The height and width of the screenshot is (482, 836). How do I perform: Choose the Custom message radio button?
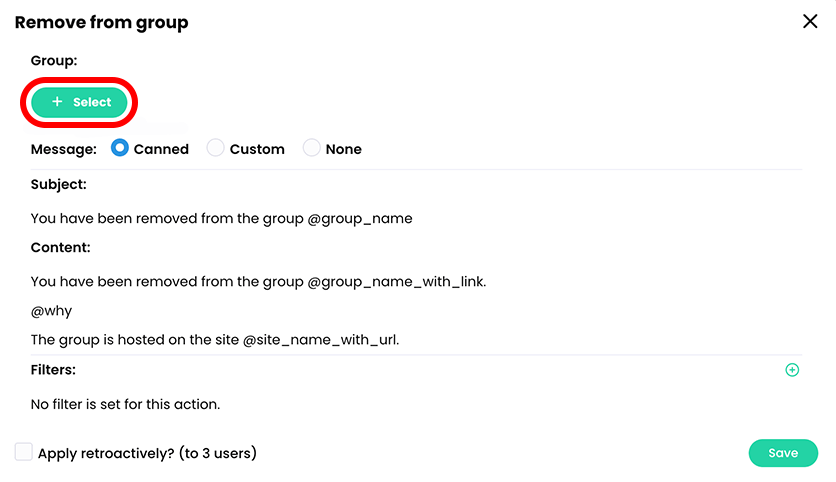tap(215, 148)
